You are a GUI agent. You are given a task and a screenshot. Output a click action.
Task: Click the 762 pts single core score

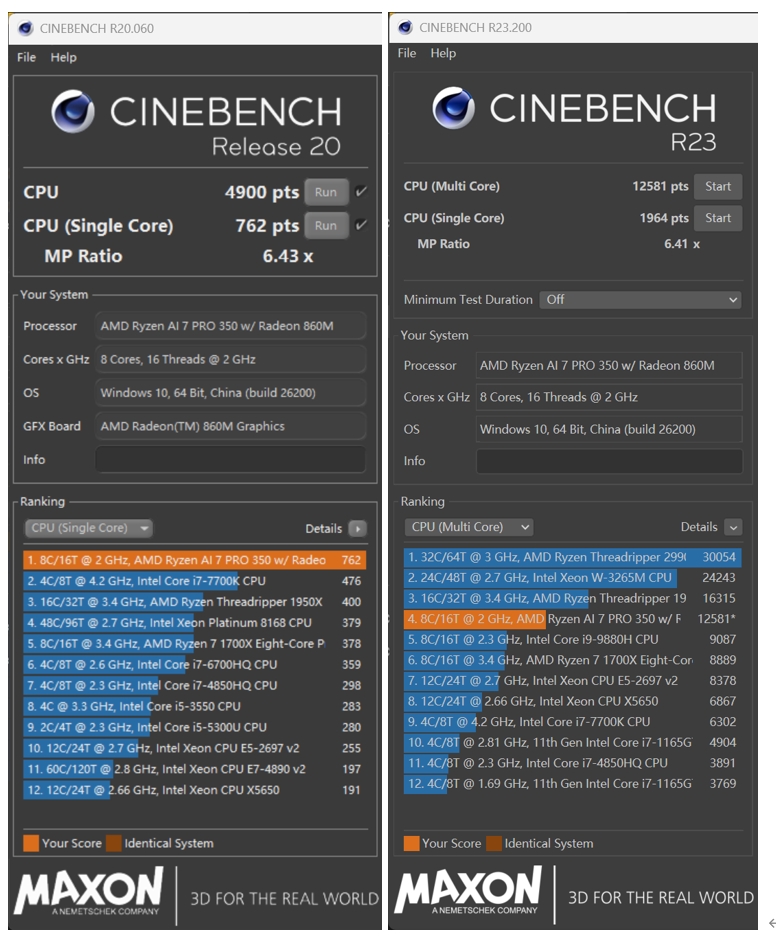[x=267, y=226]
